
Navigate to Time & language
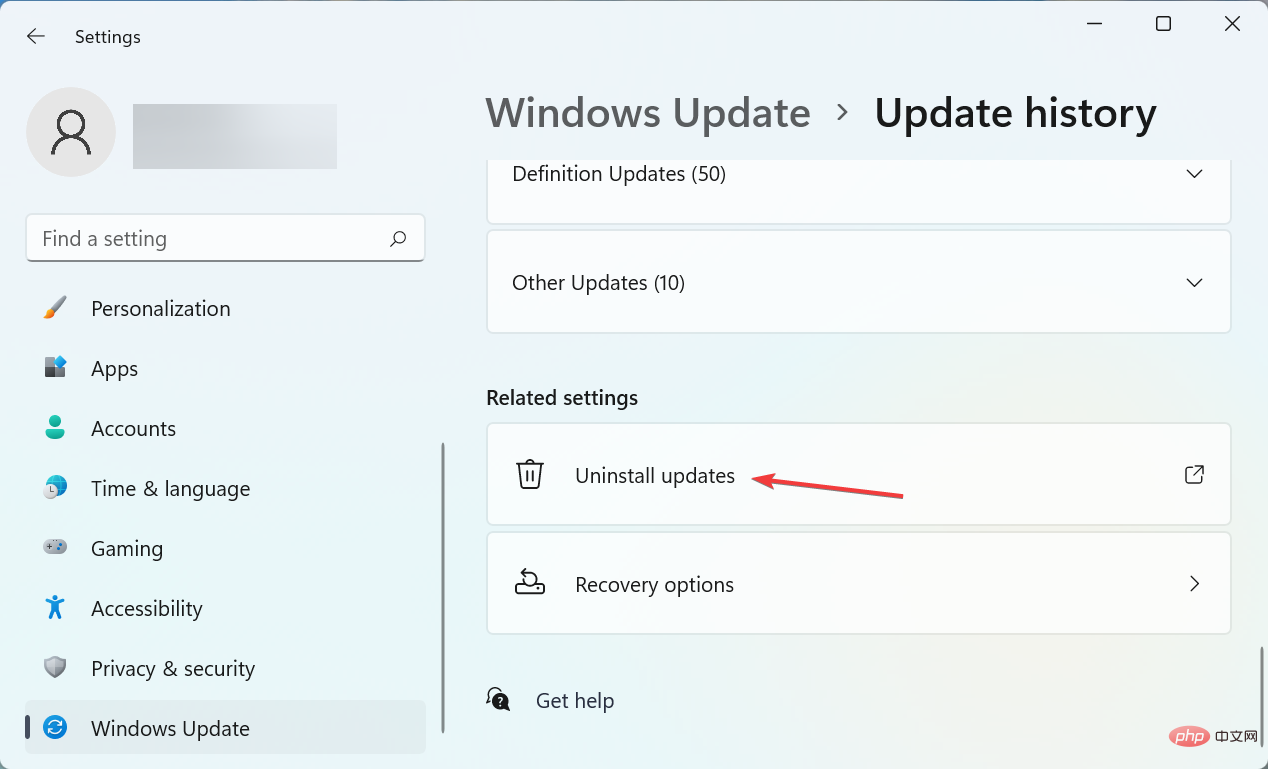tap(226, 488)
